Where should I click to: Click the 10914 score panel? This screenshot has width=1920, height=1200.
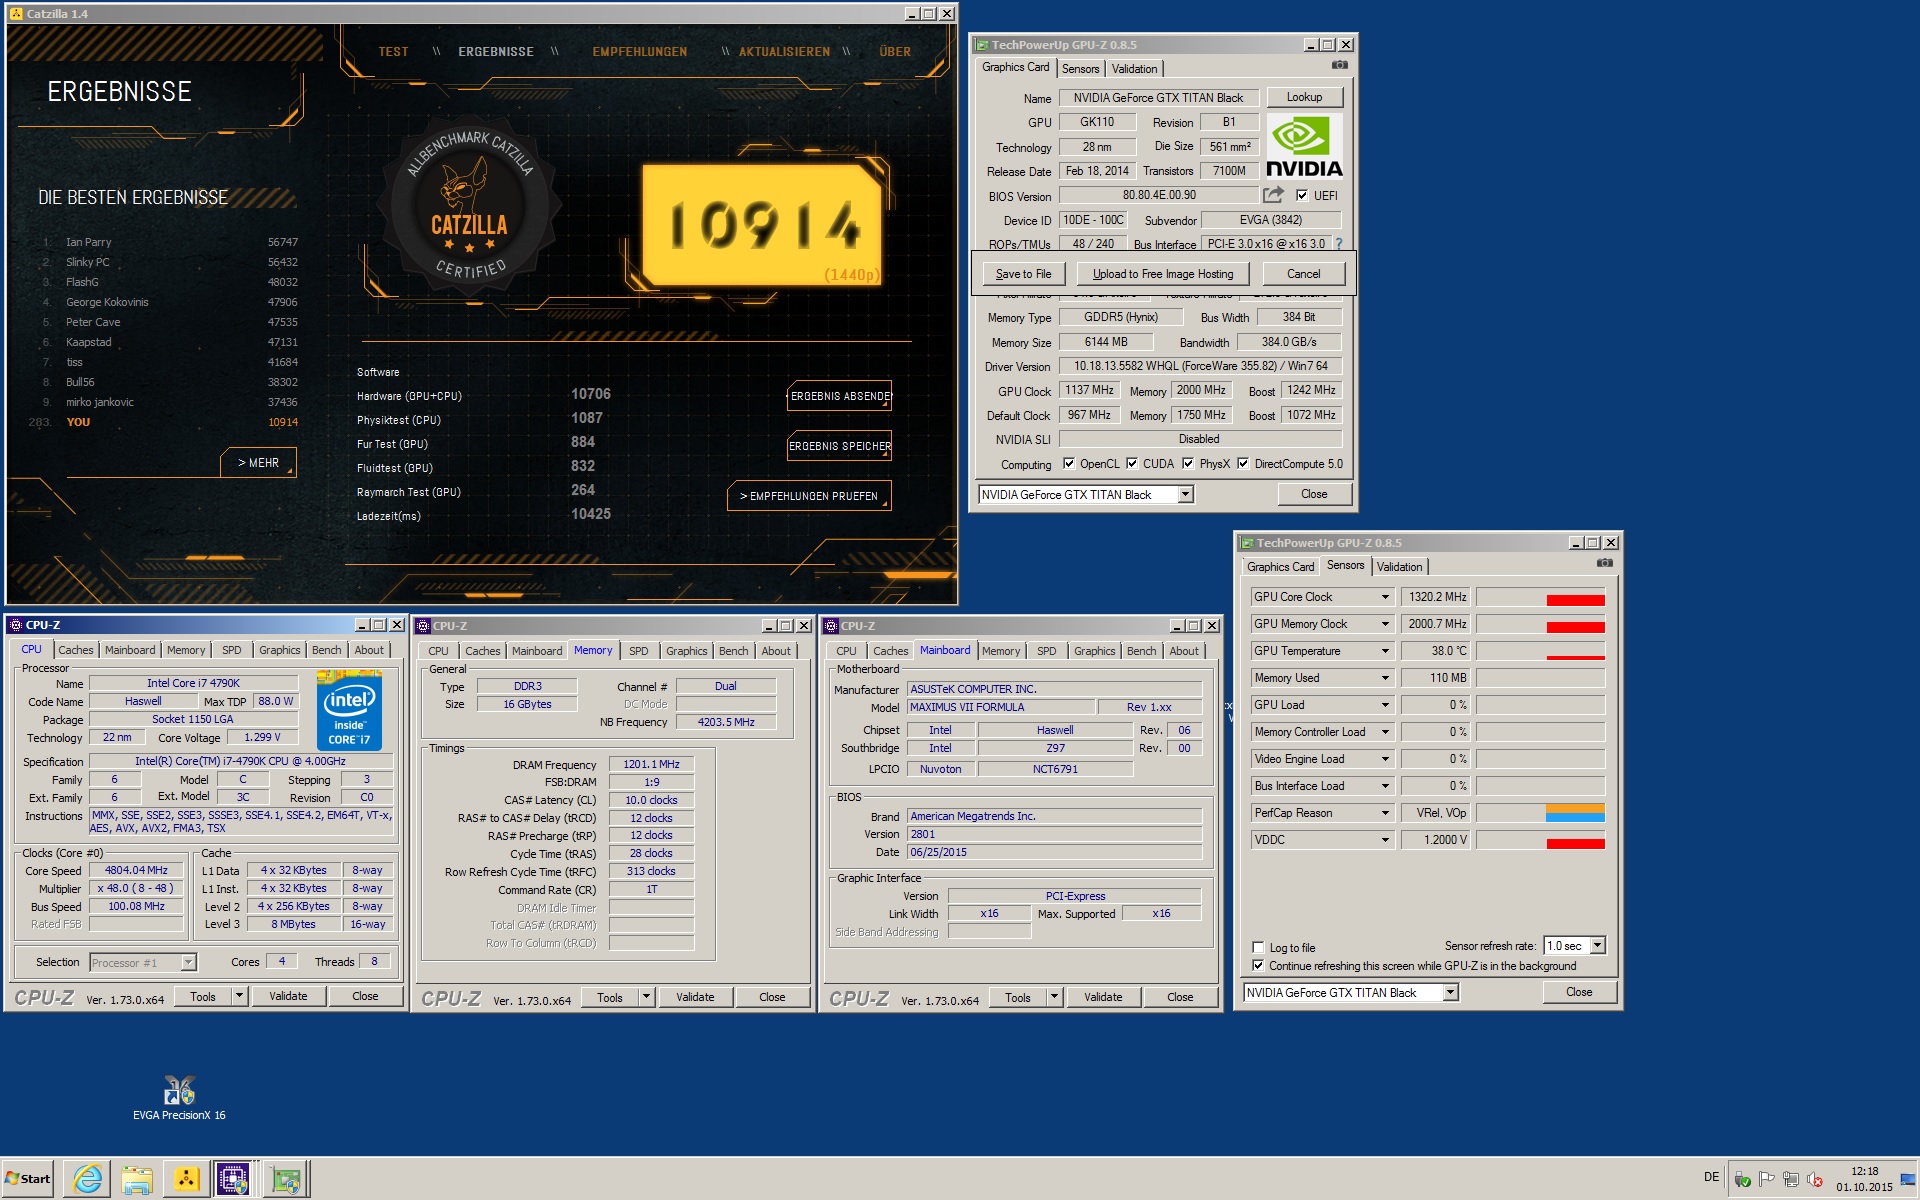click(762, 225)
